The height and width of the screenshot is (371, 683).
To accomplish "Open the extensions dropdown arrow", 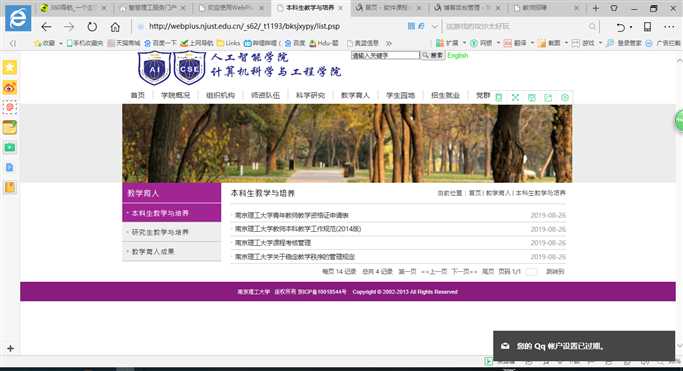I will click(464, 43).
